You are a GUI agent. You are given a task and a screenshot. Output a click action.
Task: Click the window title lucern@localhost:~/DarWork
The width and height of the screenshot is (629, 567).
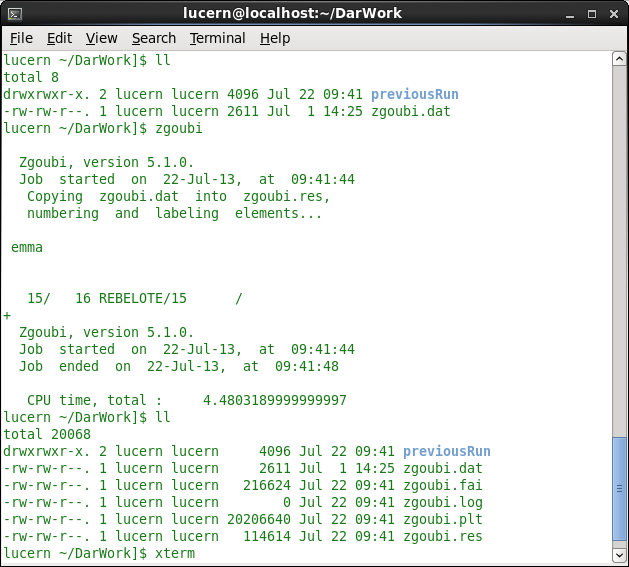pos(314,13)
